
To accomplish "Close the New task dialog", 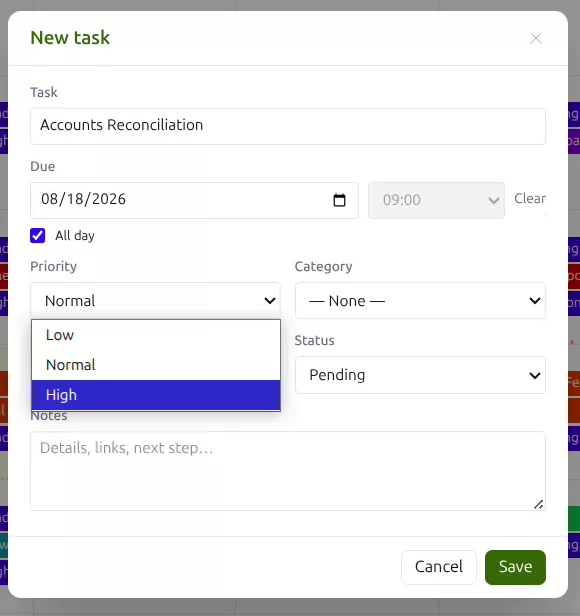I will pos(536,38).
